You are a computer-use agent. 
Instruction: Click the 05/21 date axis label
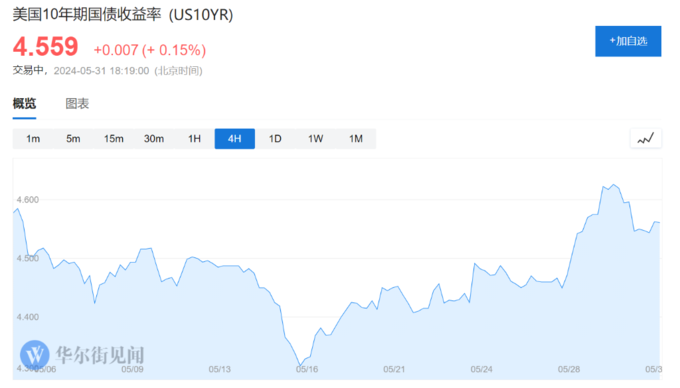click(394, 369)
